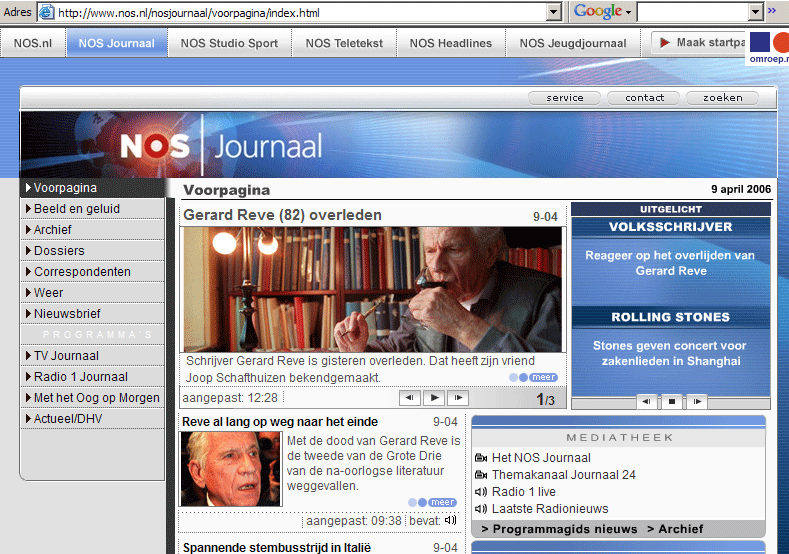Open TV Journaal programme link
The width and height of the screenshot is (789, 554).
(x=93, y=356)
